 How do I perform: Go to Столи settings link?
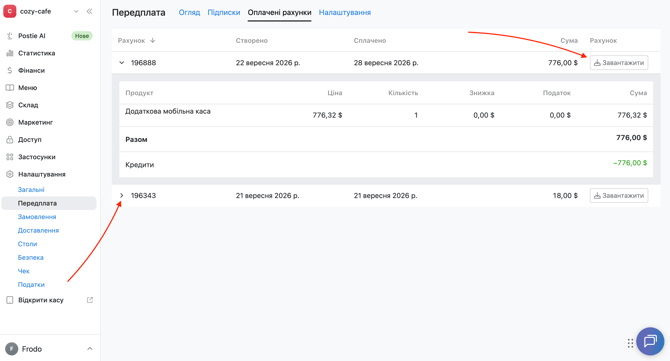click(27, 244)
